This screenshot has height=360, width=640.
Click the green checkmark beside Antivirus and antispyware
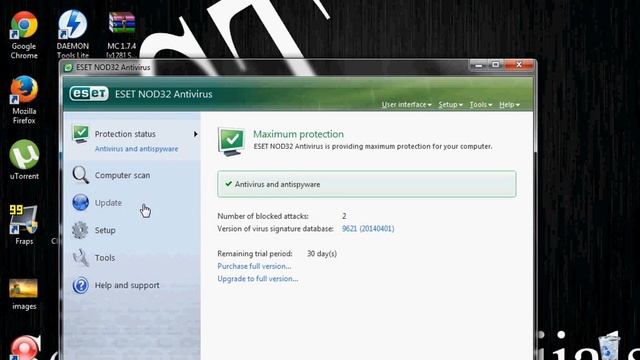(229, 184)
